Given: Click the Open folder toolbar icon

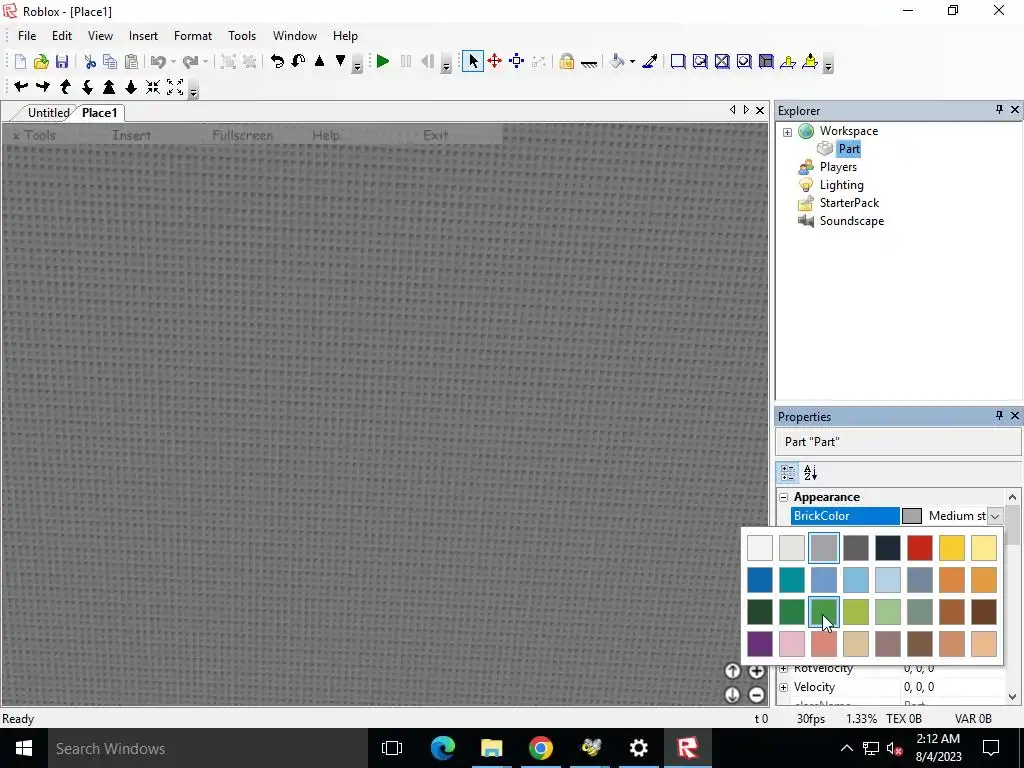Looking at the screenshot, I should pos(41,61).
